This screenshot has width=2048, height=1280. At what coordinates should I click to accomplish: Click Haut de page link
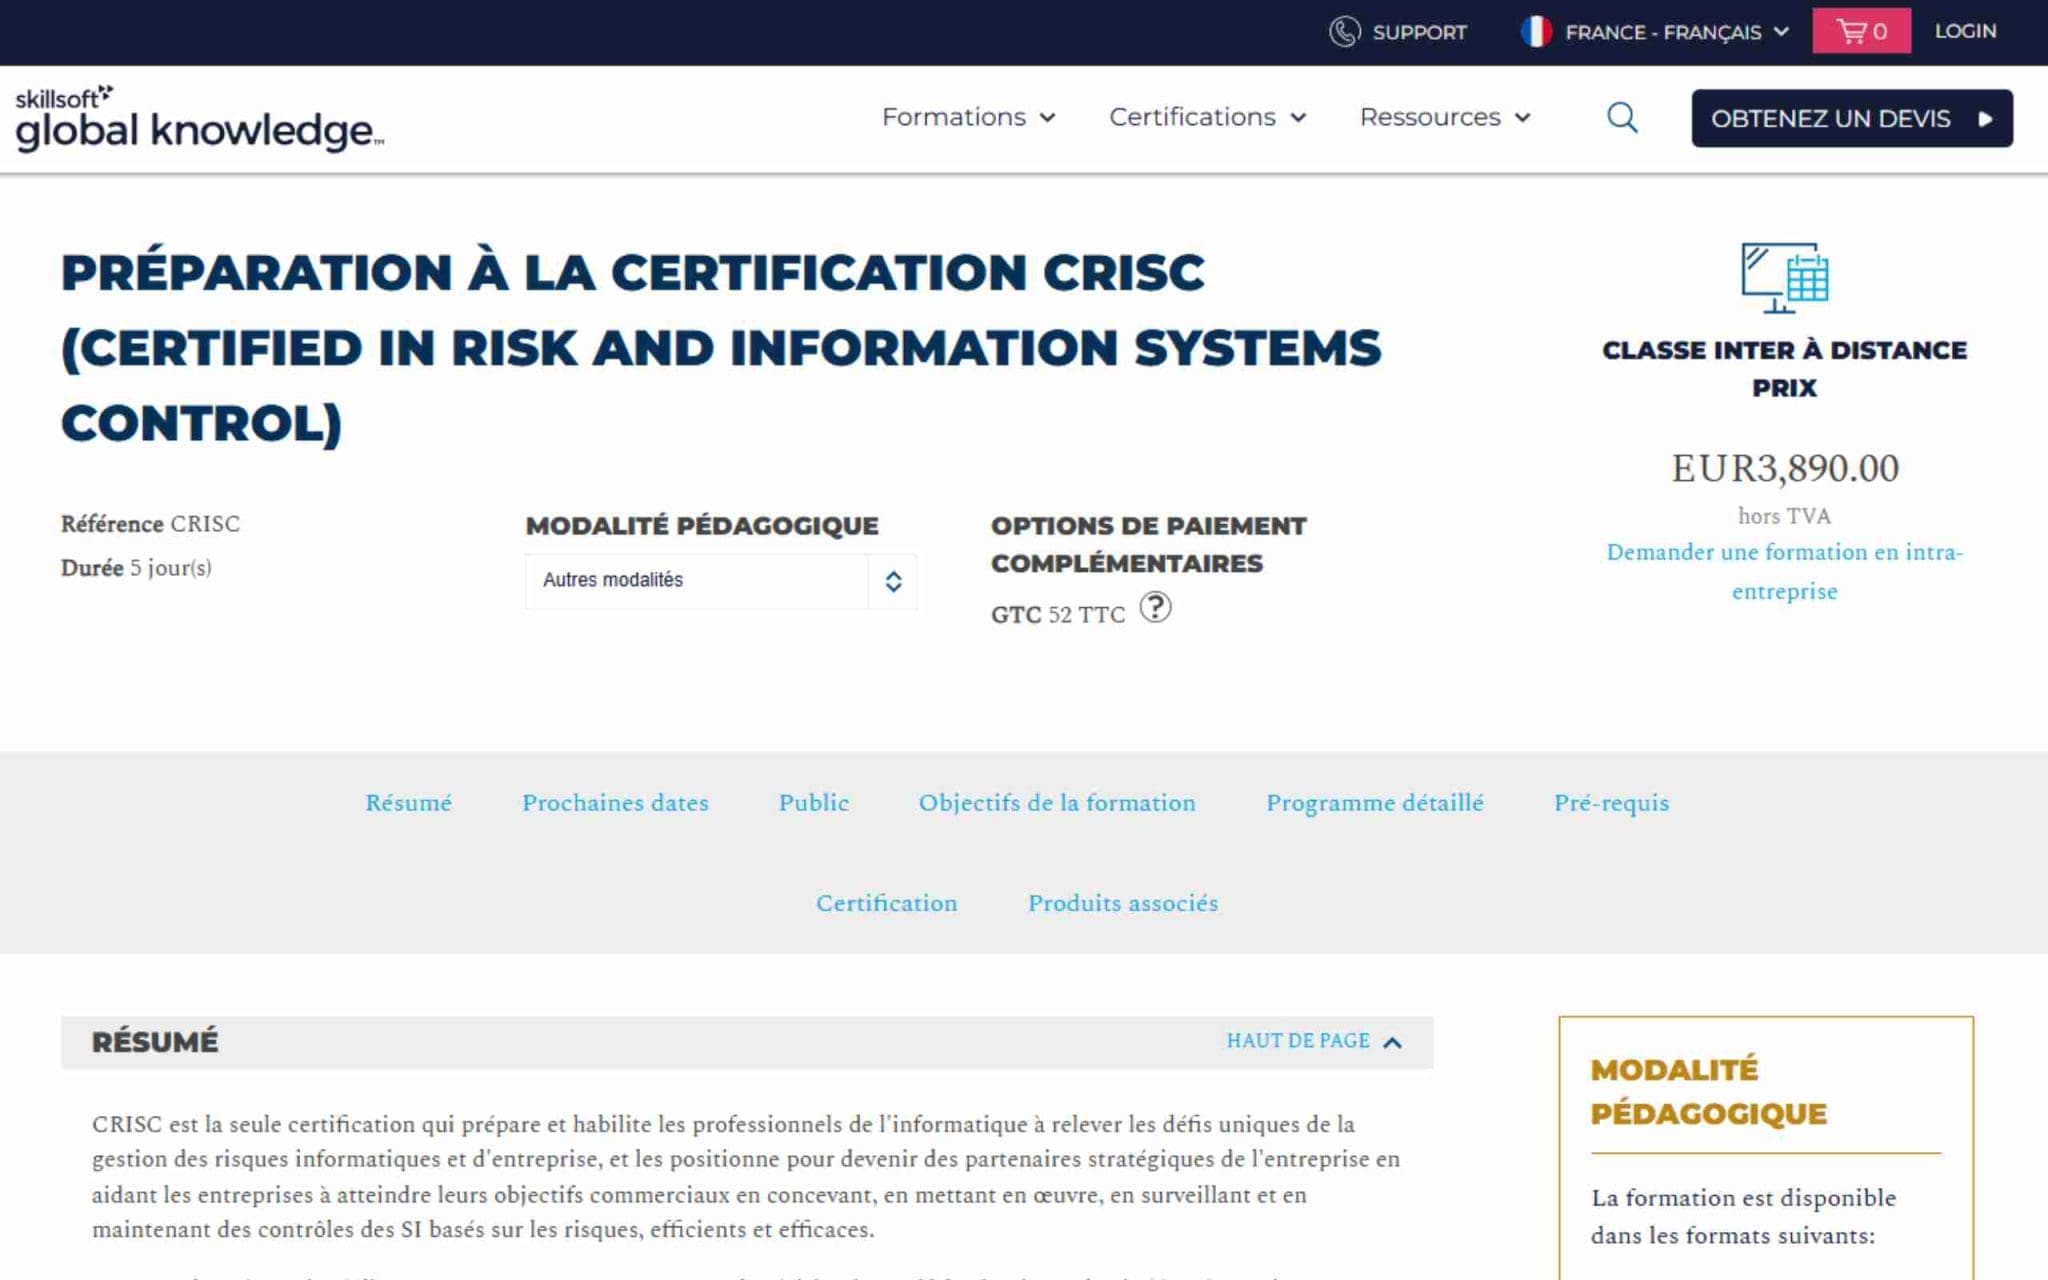click(x=1298, y=1041)
